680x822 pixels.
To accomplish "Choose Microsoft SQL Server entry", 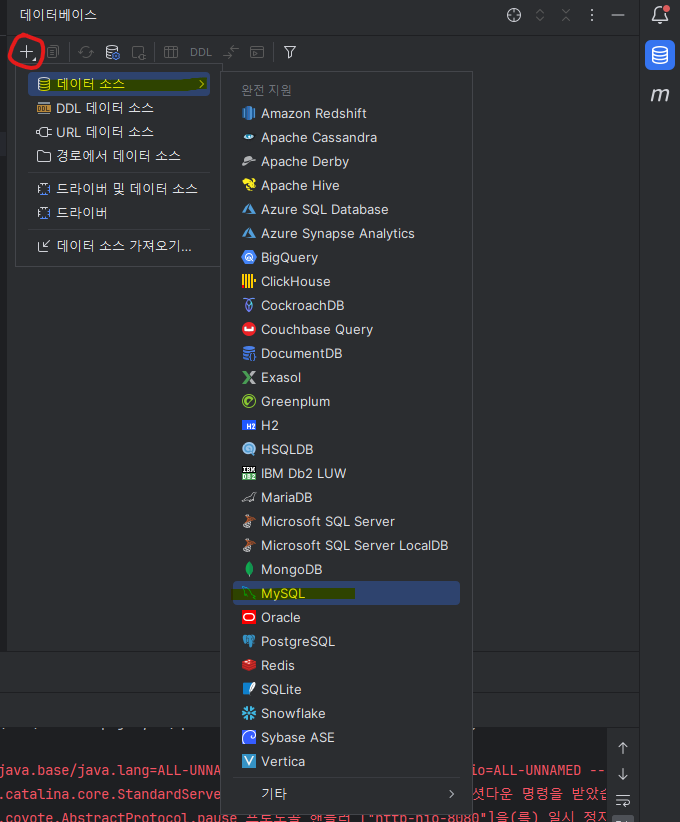I will click(x=347, y=522).
